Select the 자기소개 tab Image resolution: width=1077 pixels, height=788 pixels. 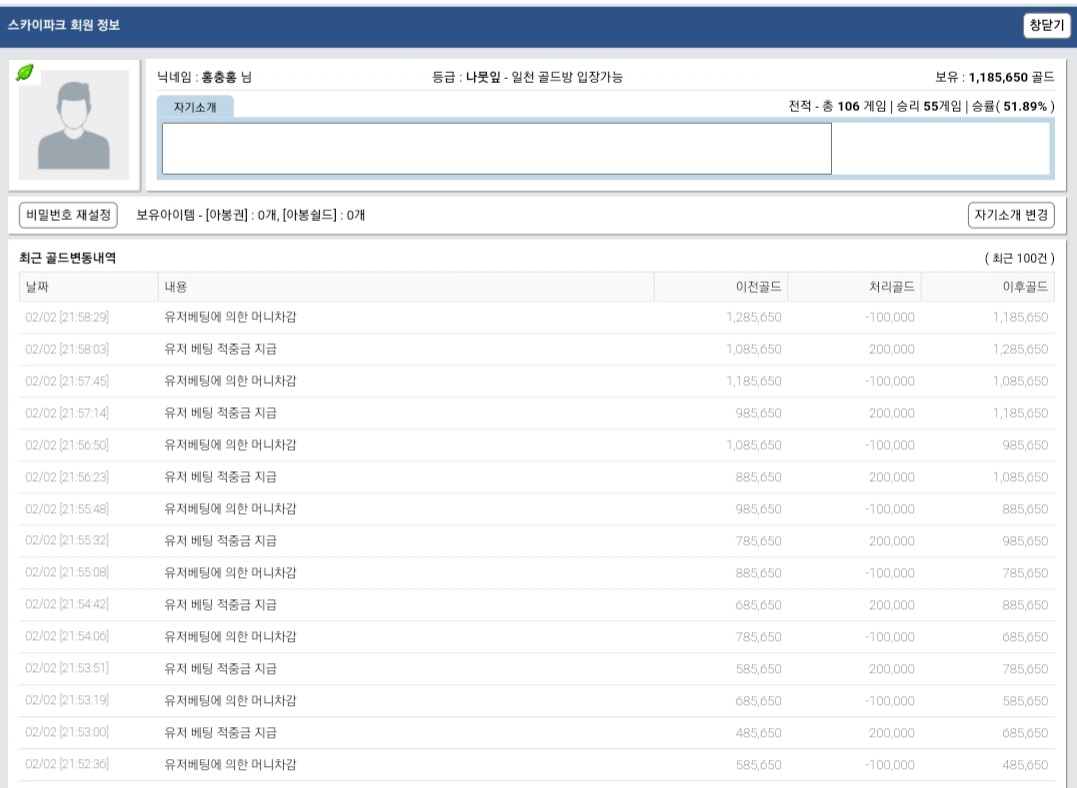click(195, 107)
